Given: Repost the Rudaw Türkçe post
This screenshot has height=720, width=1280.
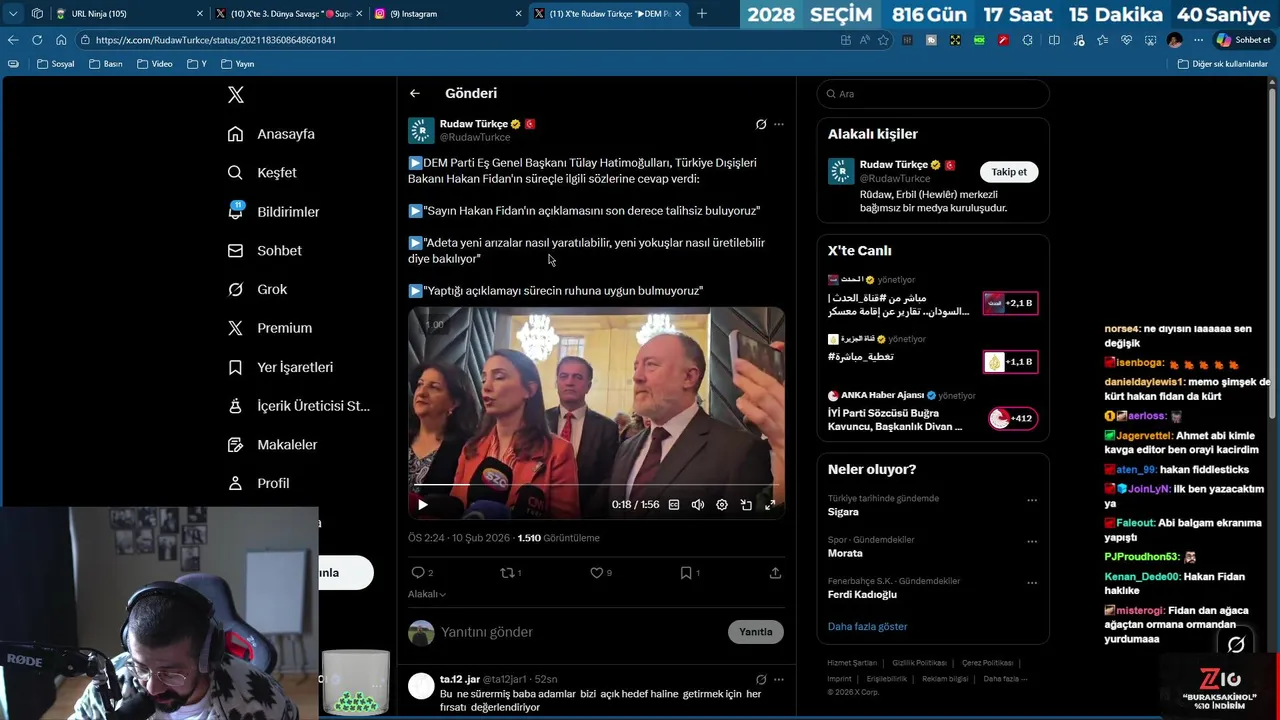Looking at the screenshot, I should 507,573.
